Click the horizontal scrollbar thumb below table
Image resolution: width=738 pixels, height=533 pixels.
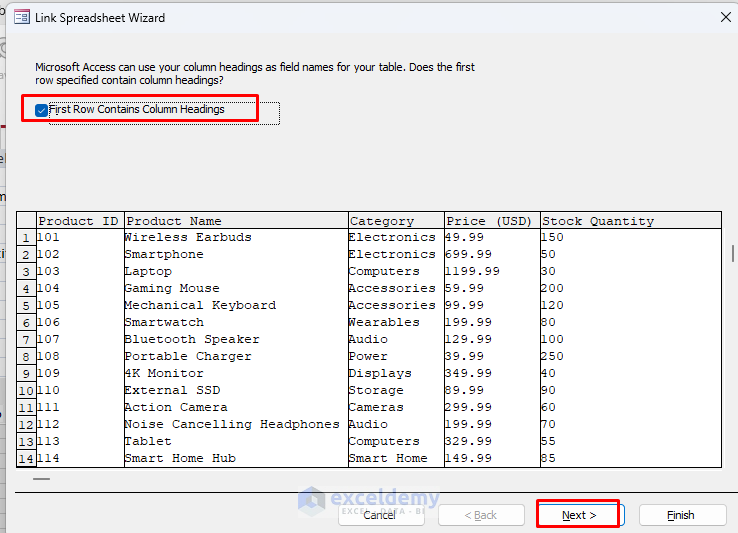[x=41, y=479]
